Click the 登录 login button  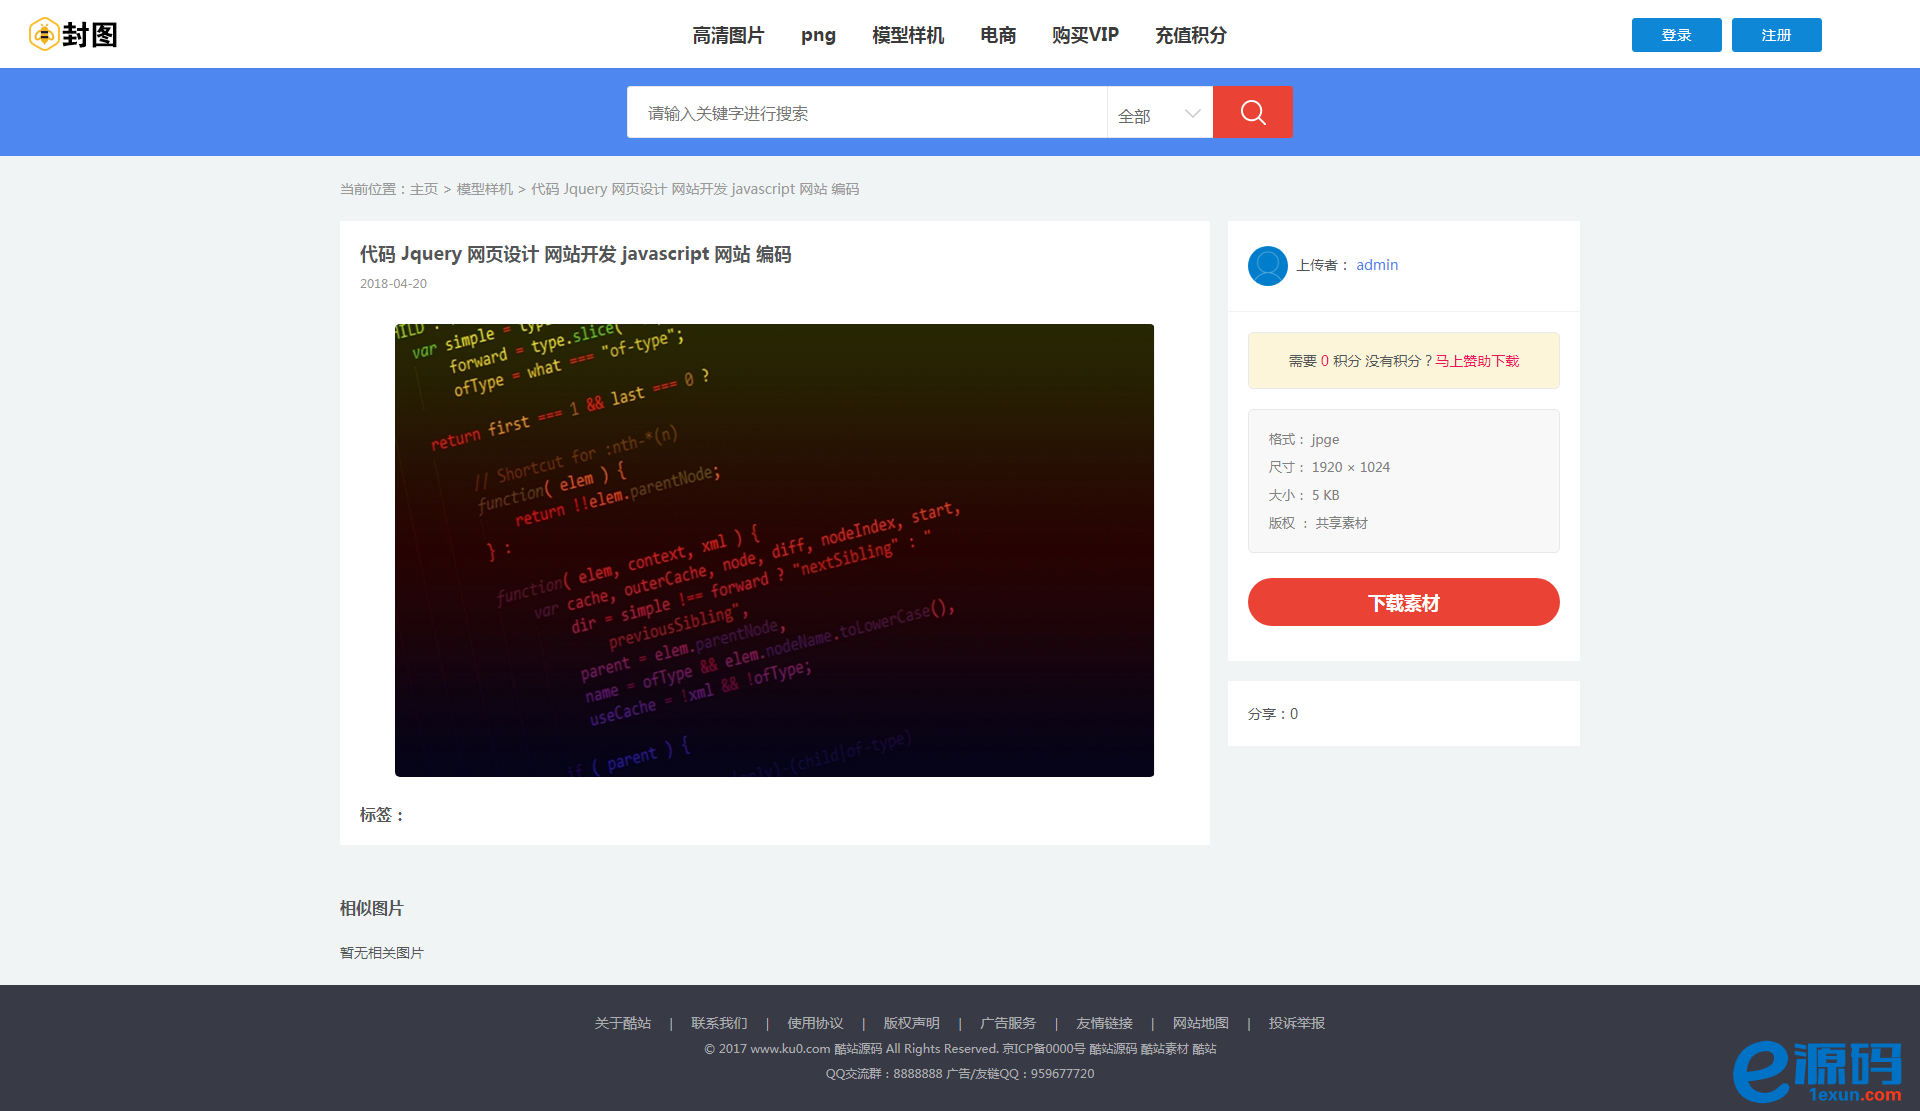(x=1676, y=35)
